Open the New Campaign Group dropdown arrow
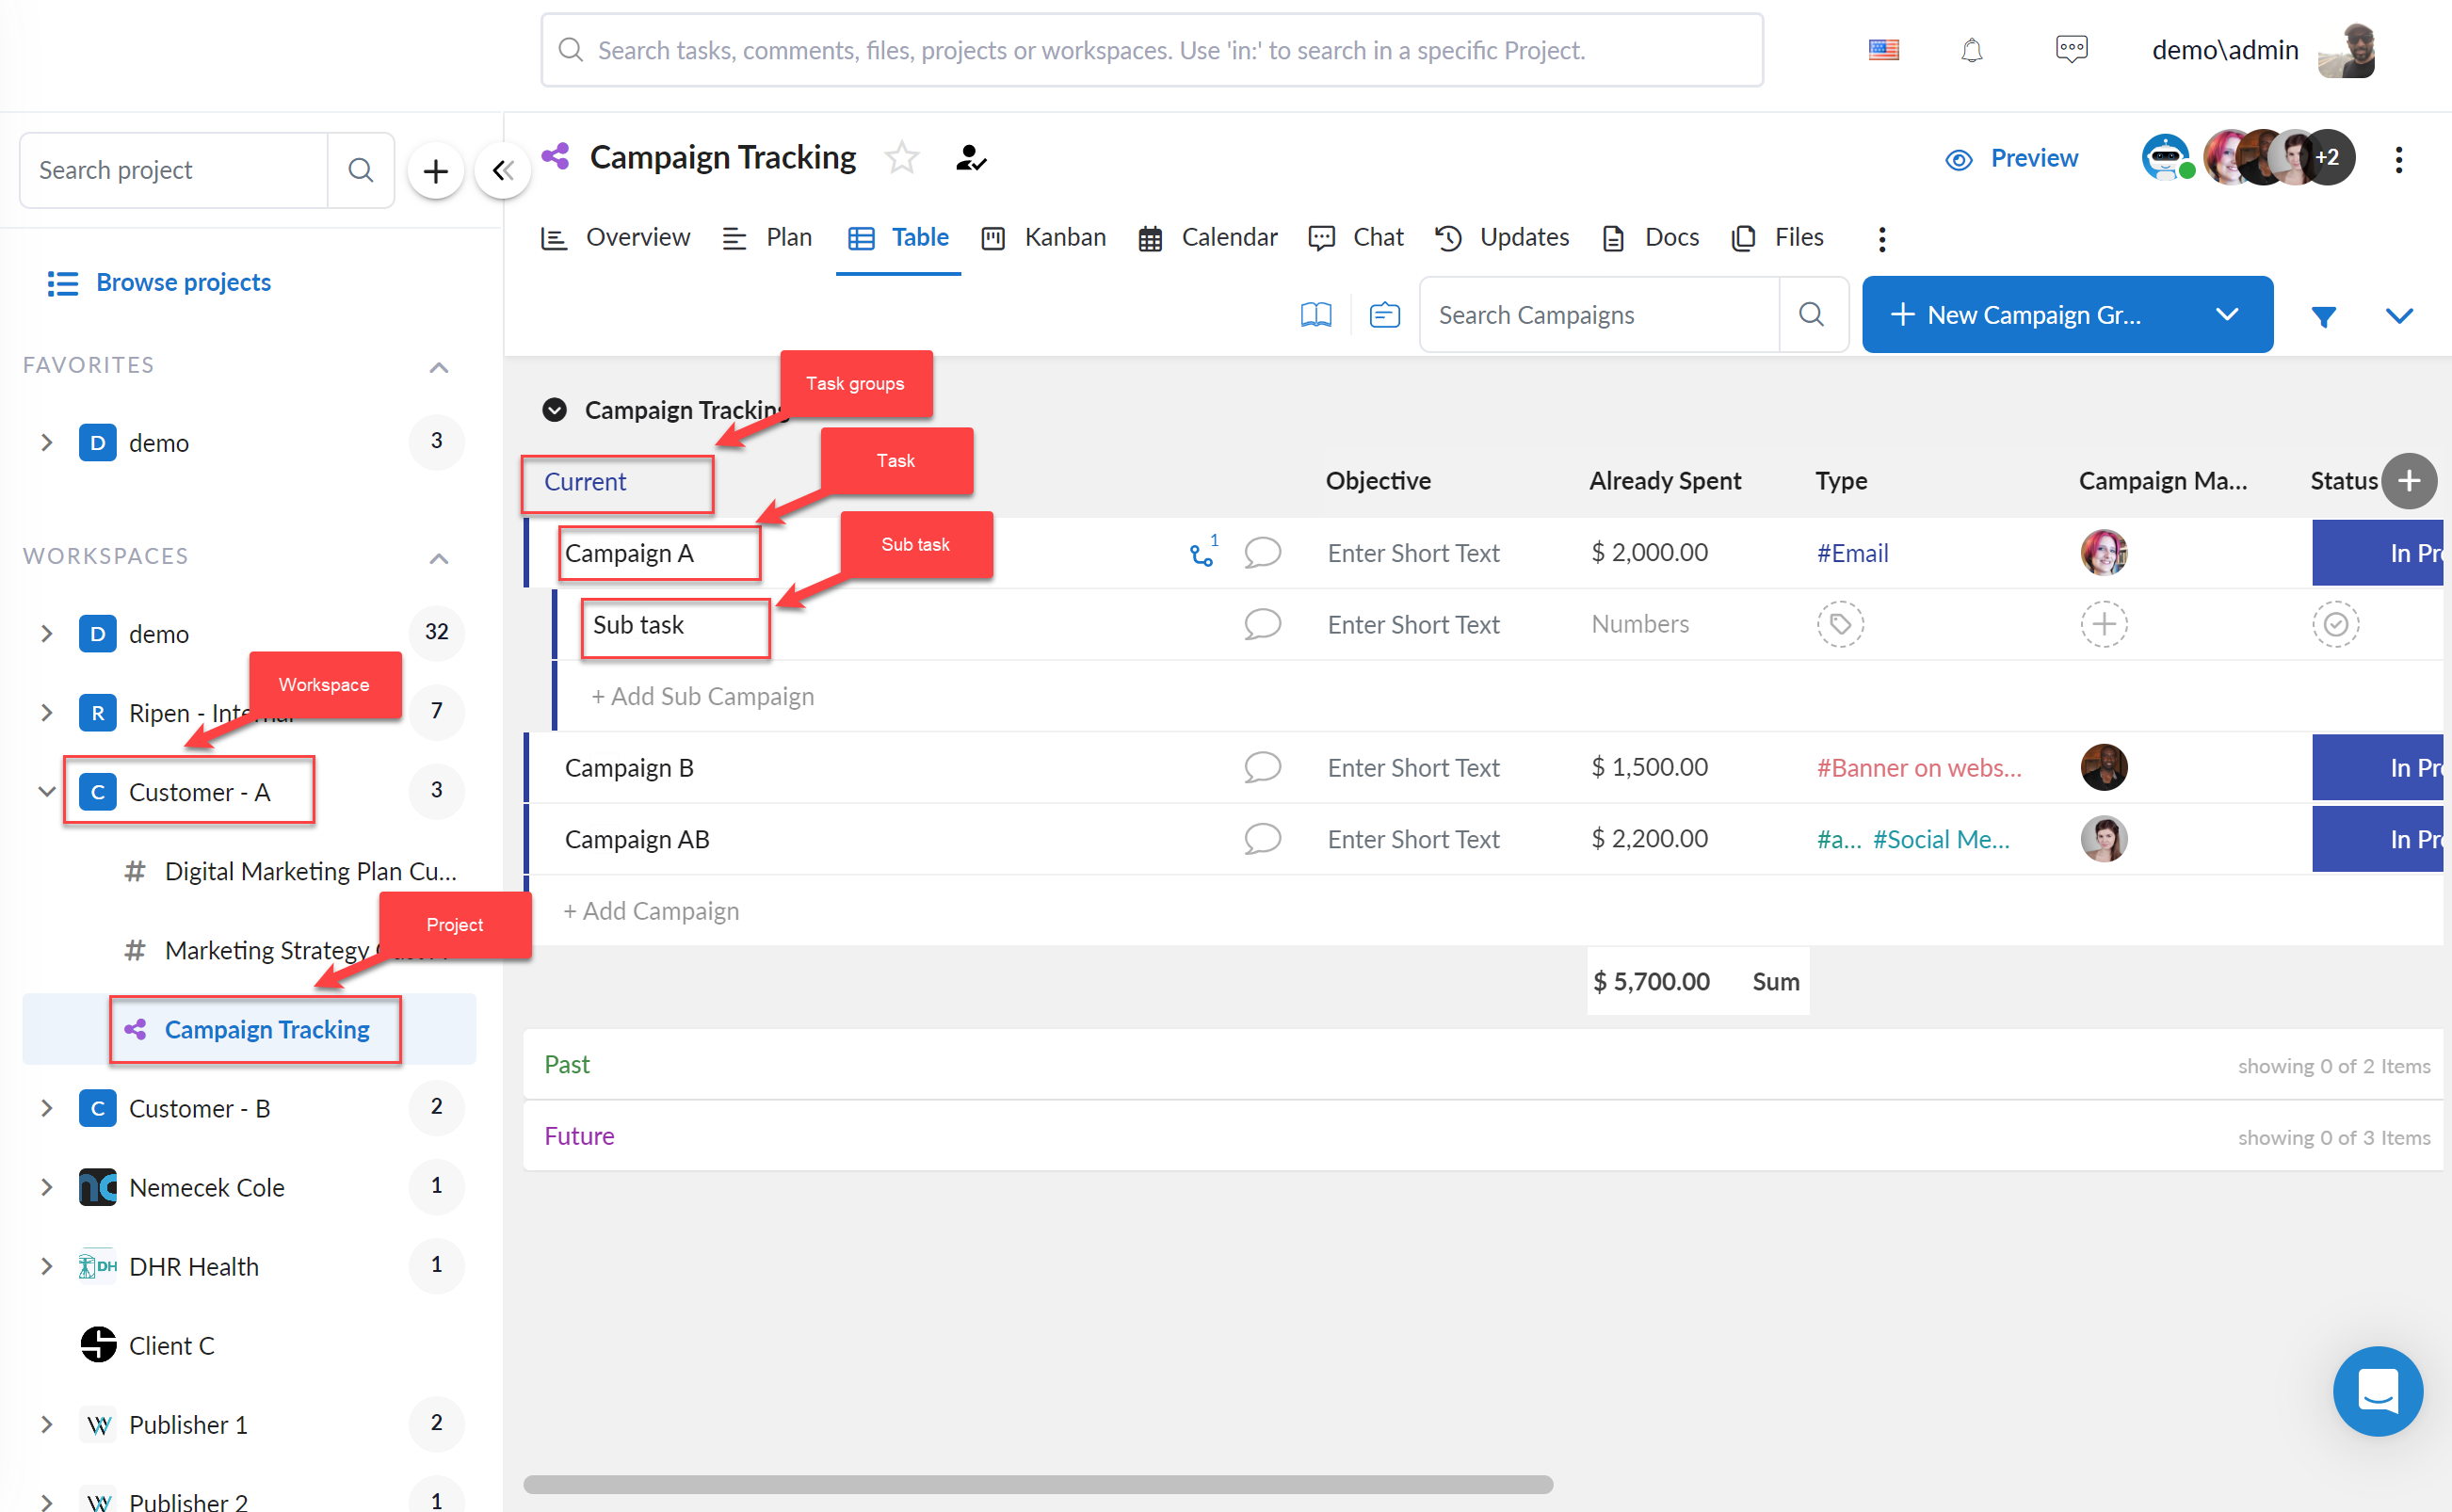Image resolution: width=2452 pixels, height=1512 pixels. point(2226,315)
